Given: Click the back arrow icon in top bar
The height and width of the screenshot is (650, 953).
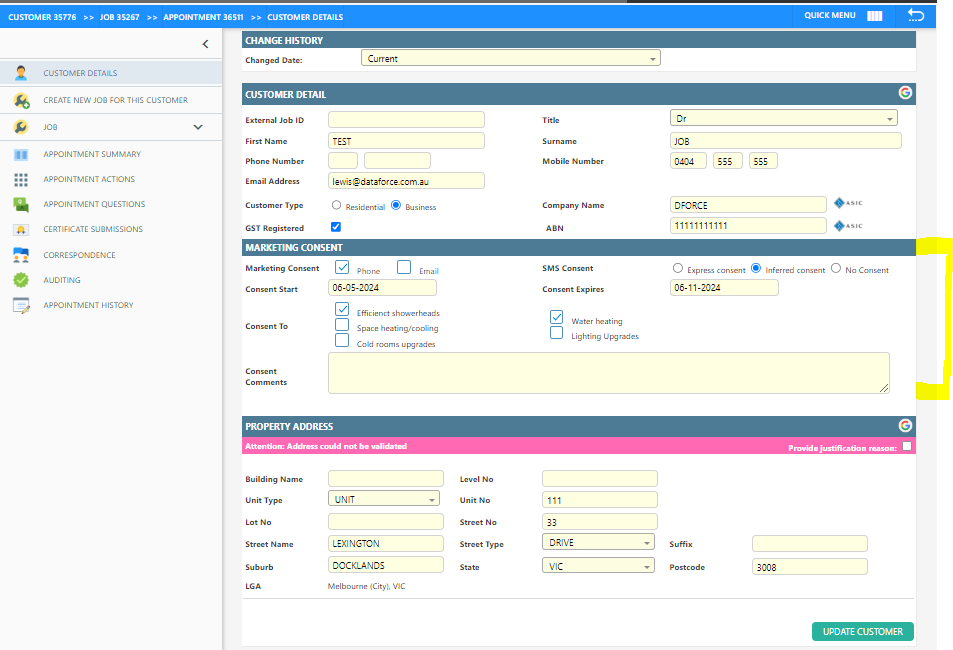Looking at the screenshot, I should coord(915,15).
